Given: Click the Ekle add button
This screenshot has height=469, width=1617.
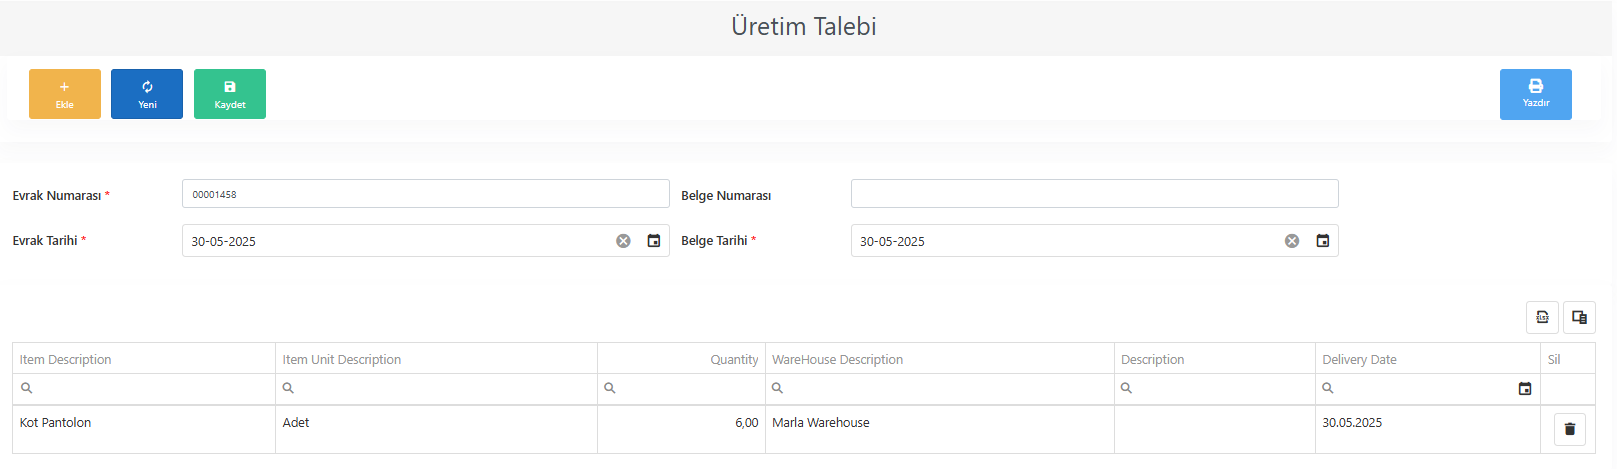Looking at the screenshot, I should pyautogui.click(x=65, y=94).
